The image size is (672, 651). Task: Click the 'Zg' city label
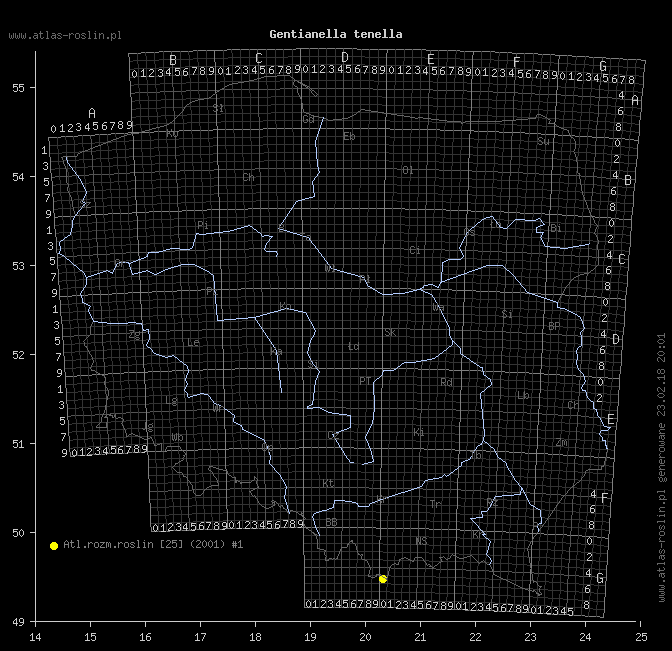tap(135, 334)
